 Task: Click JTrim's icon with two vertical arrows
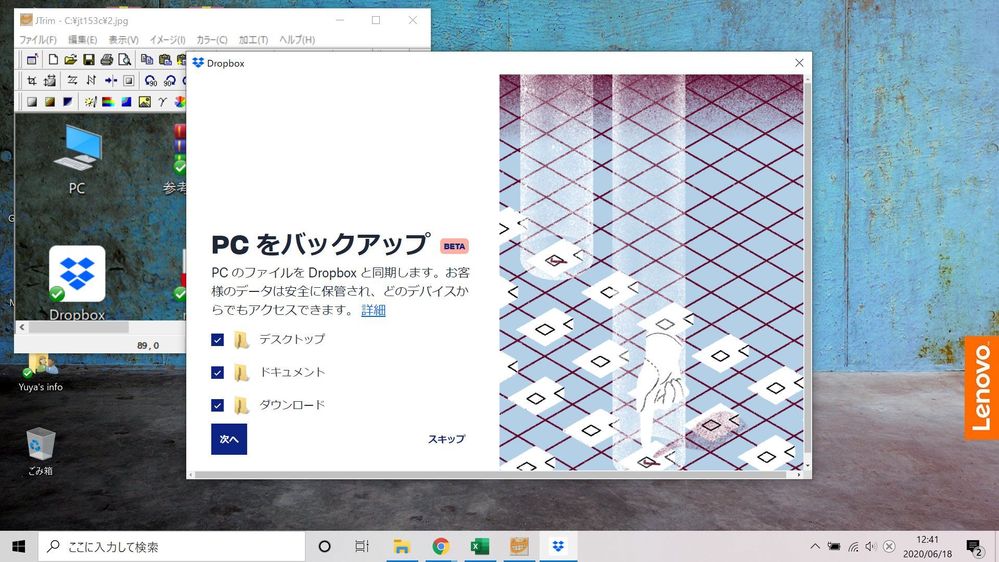pyautogui.click(x=91, y=80)
